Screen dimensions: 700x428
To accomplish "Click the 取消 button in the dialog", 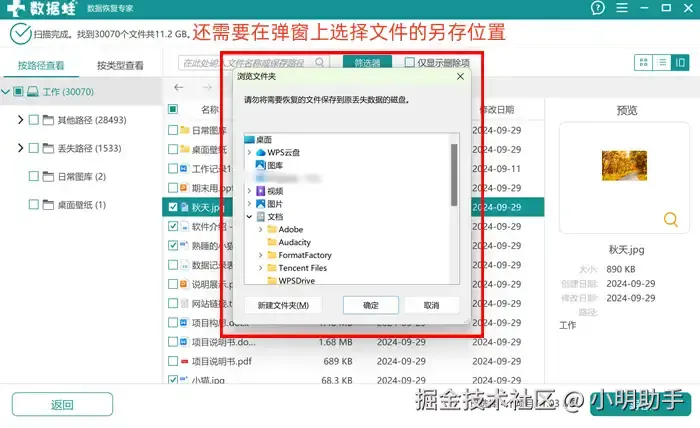I will click(x=432, y=305).
